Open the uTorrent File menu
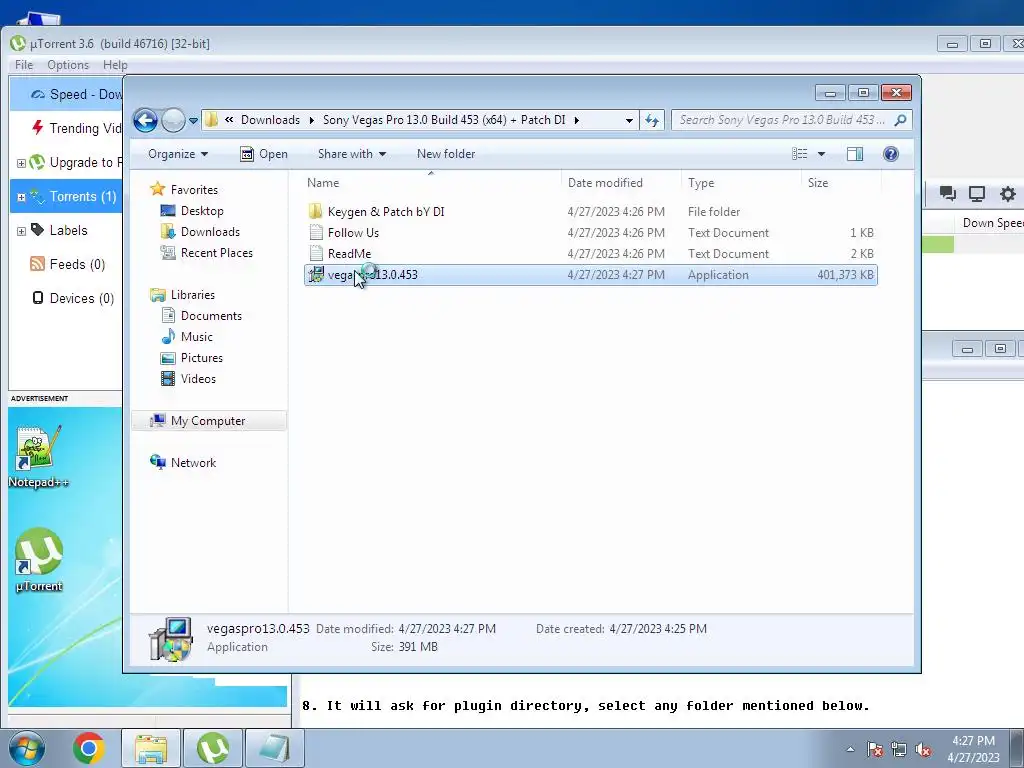1024x768 pixels. [x=24, y=65]
